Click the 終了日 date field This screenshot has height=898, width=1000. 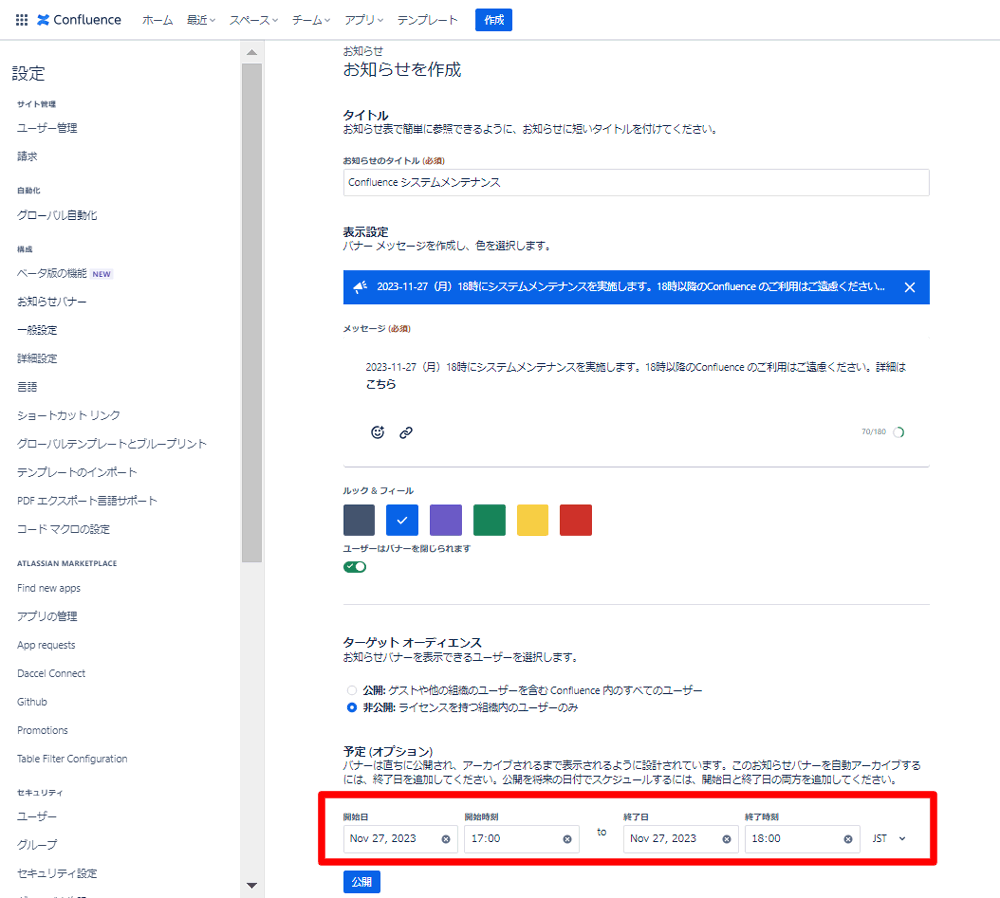click(680, 839)
